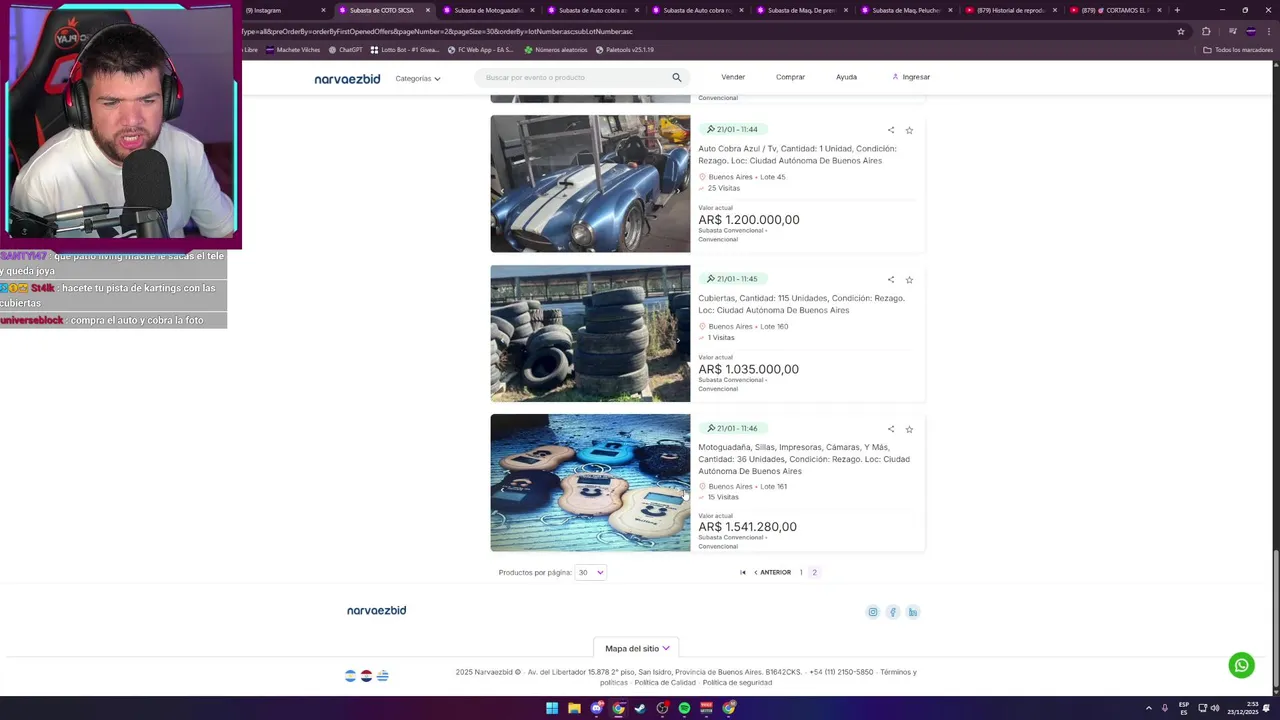
Task: Click the browser address bar URL
Action: click(x=437, y=31)
